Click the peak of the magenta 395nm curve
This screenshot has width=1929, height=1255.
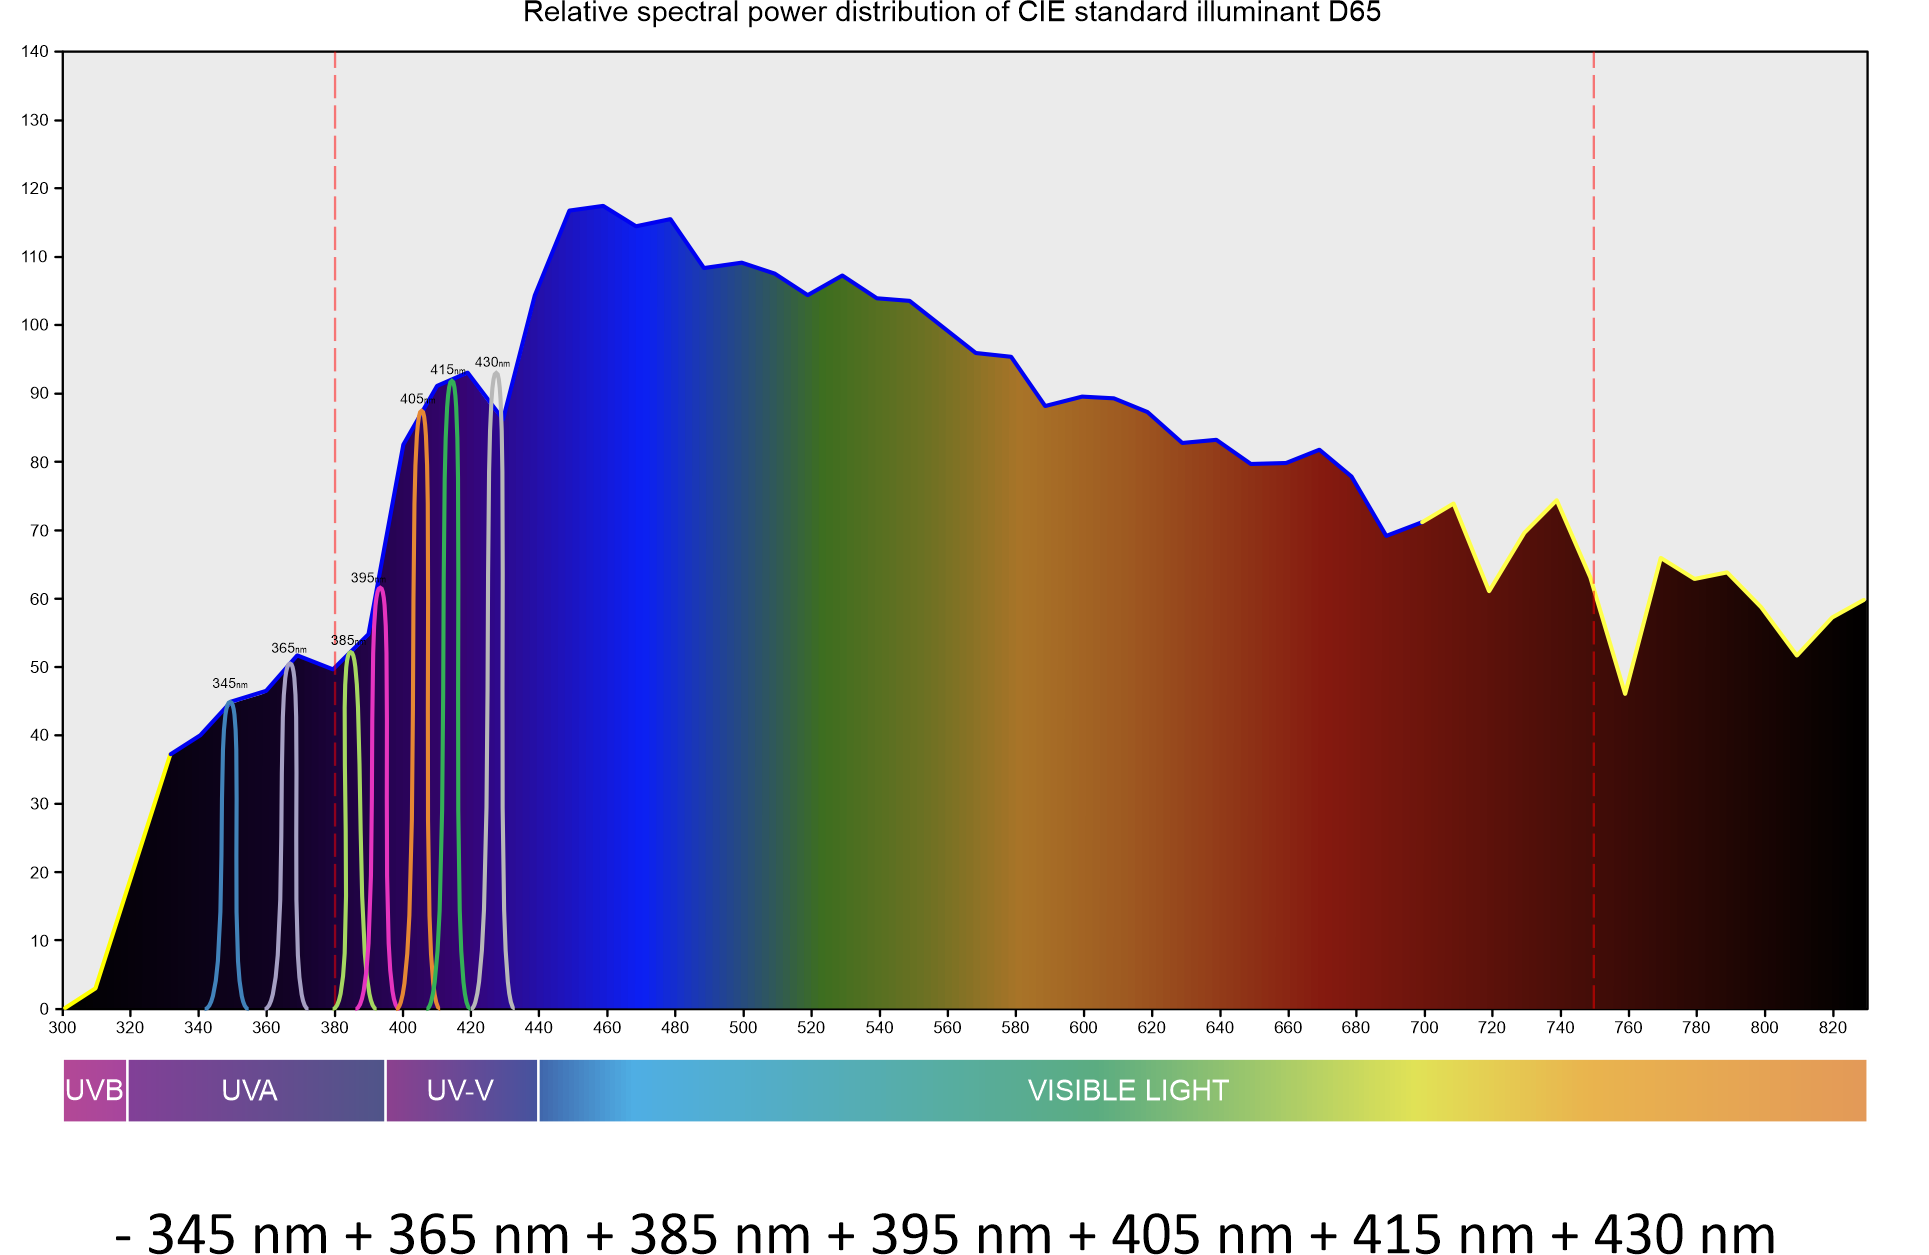pos(380,588)
